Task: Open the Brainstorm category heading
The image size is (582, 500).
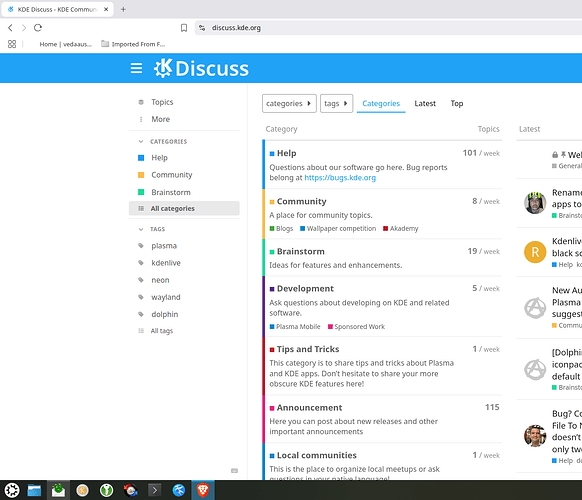Action: (x=300, y=251)
